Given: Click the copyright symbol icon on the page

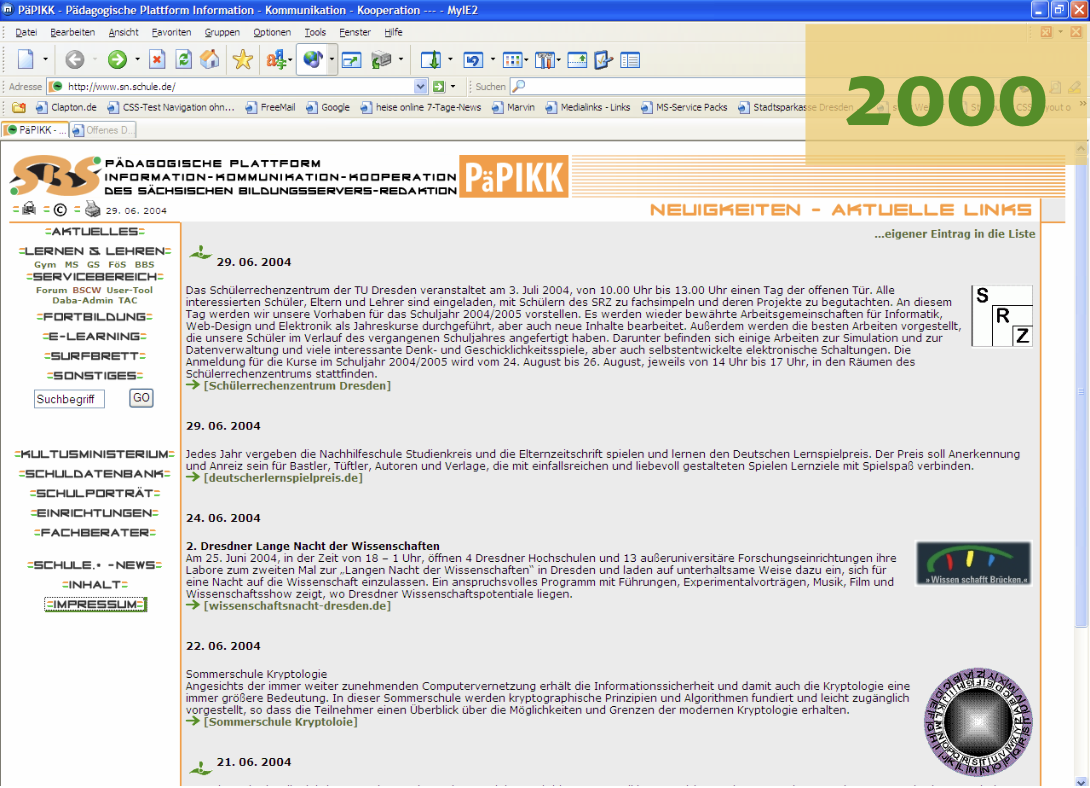Looking at the screenshot, I should pyautogui.click(x=60, y=209).
